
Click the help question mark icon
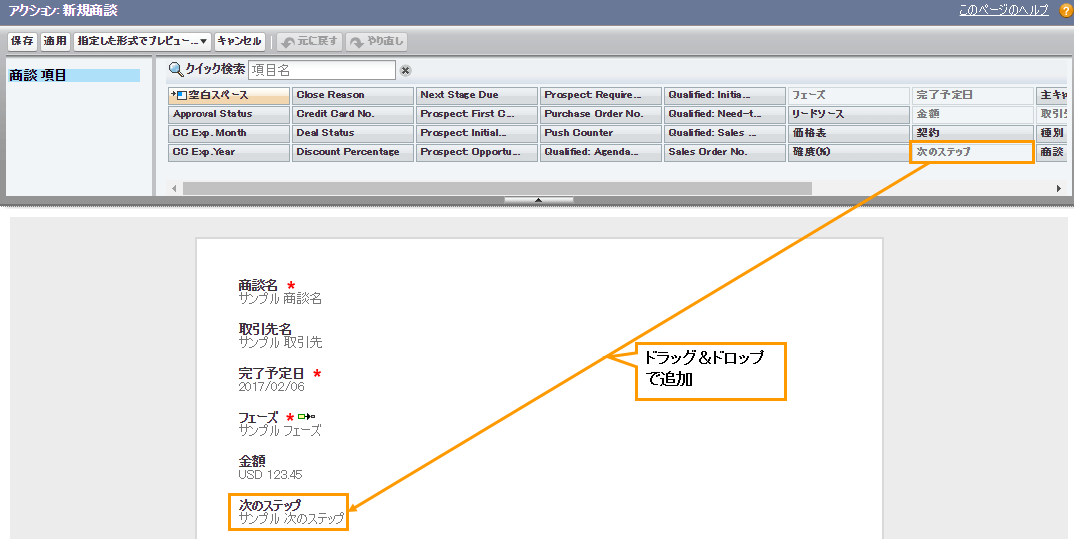[1066, 10]
